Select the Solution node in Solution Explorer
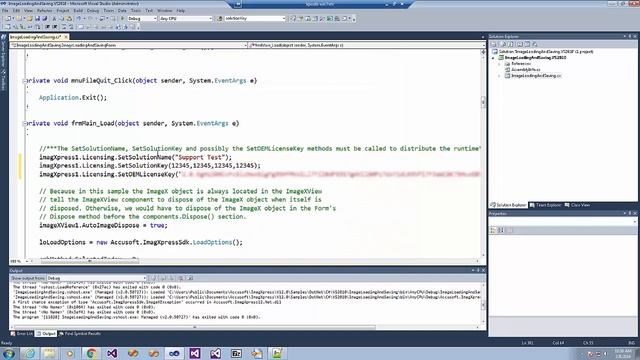640x360 pixels. [543, 52]
